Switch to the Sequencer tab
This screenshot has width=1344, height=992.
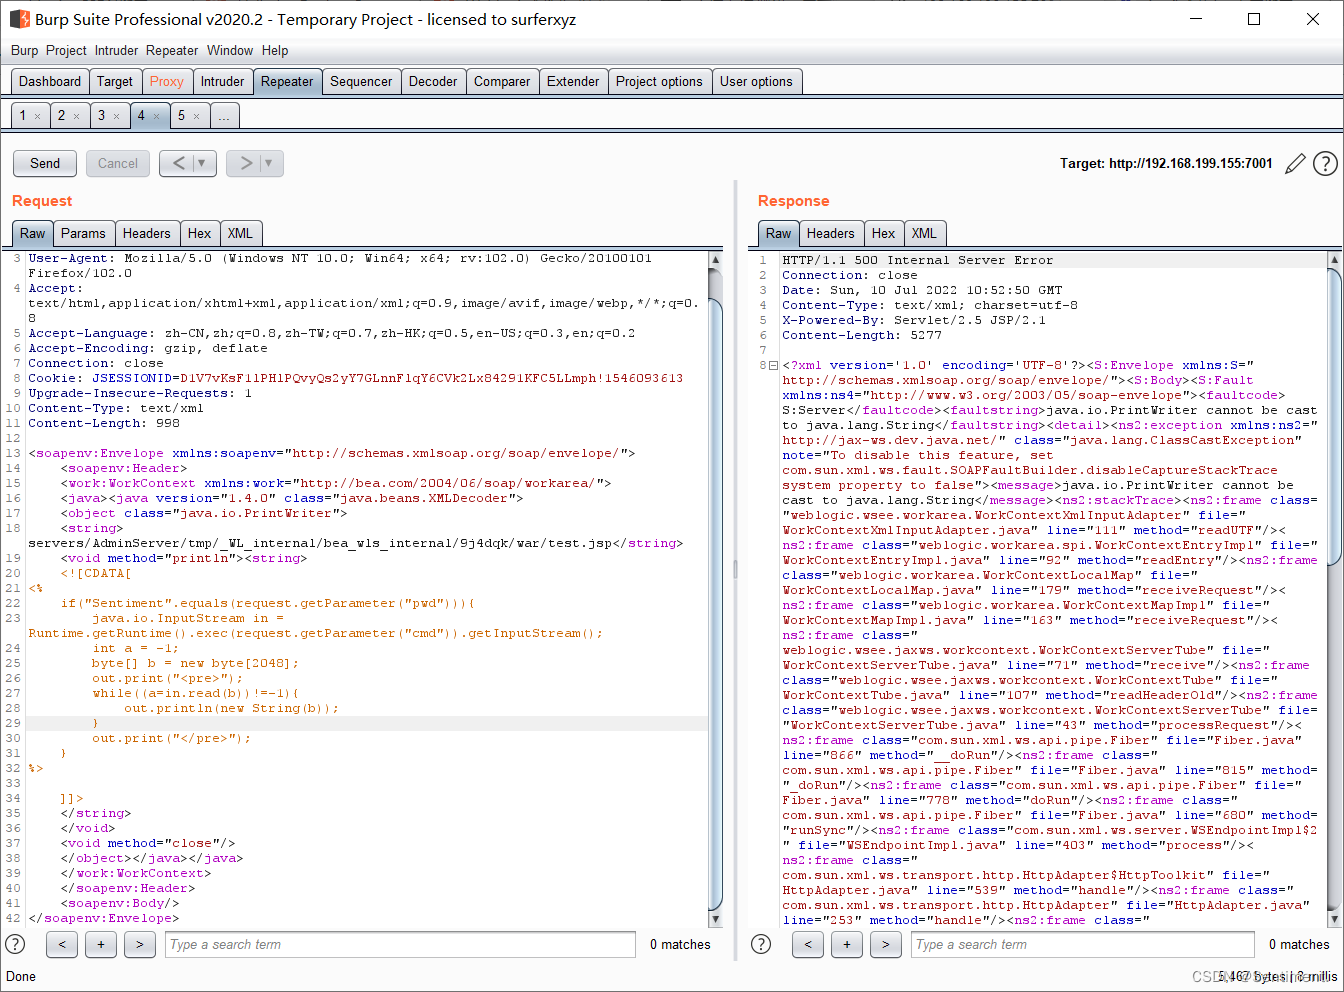[361, 81]
